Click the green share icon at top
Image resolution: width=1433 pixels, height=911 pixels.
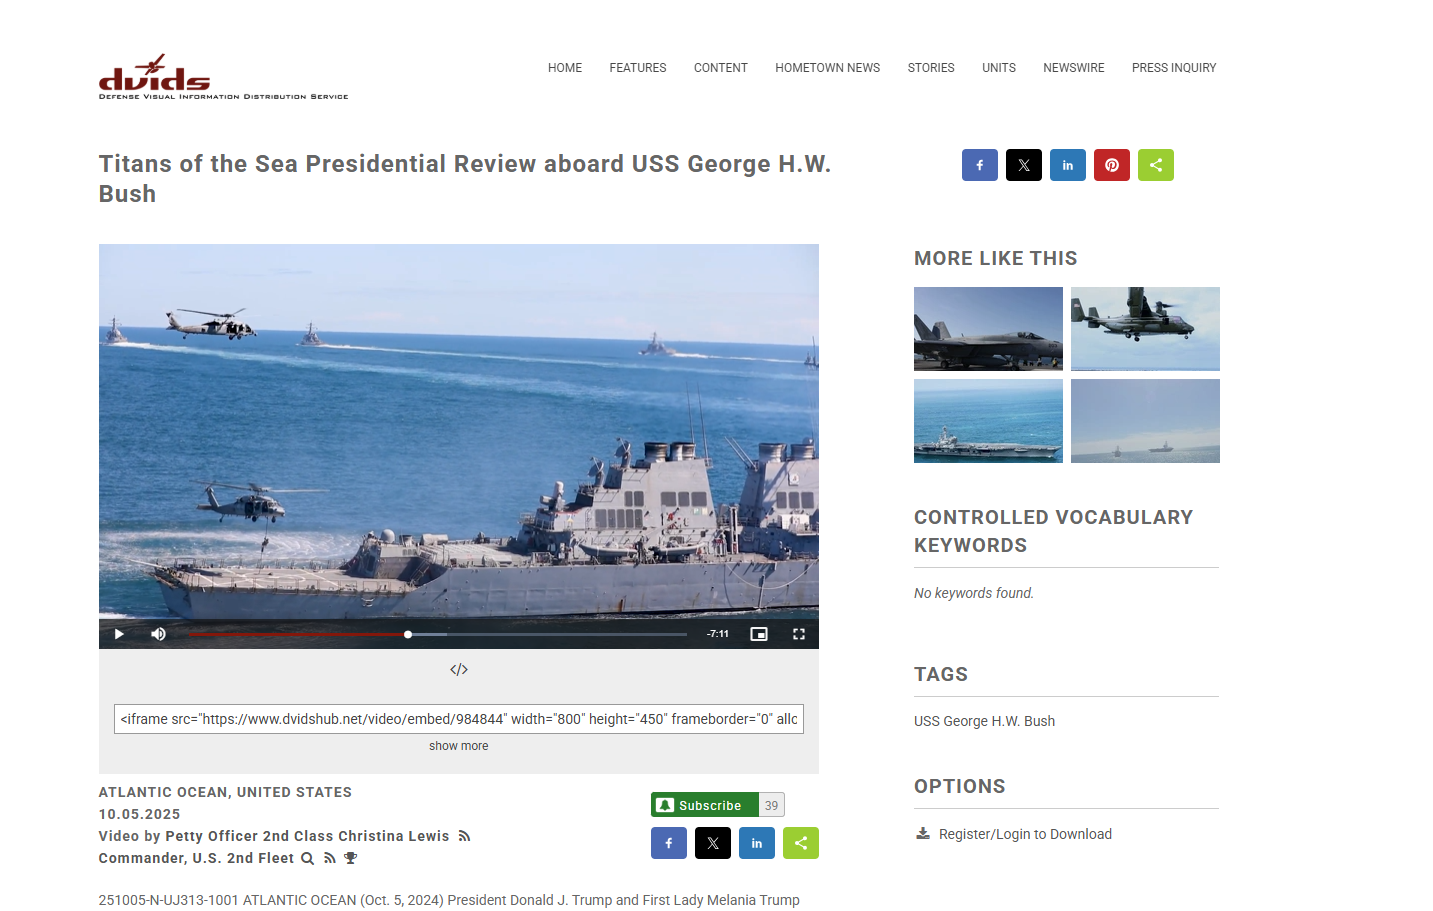[1156, 165]
